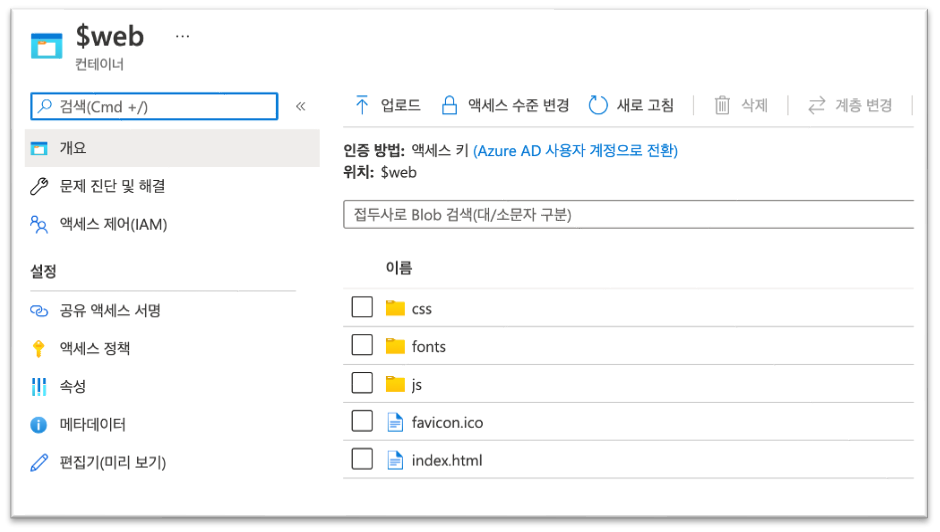Viewport: 940px width, 532px height.
Task: Click the key icon for 액세스 정책
Action: [39, 348]
